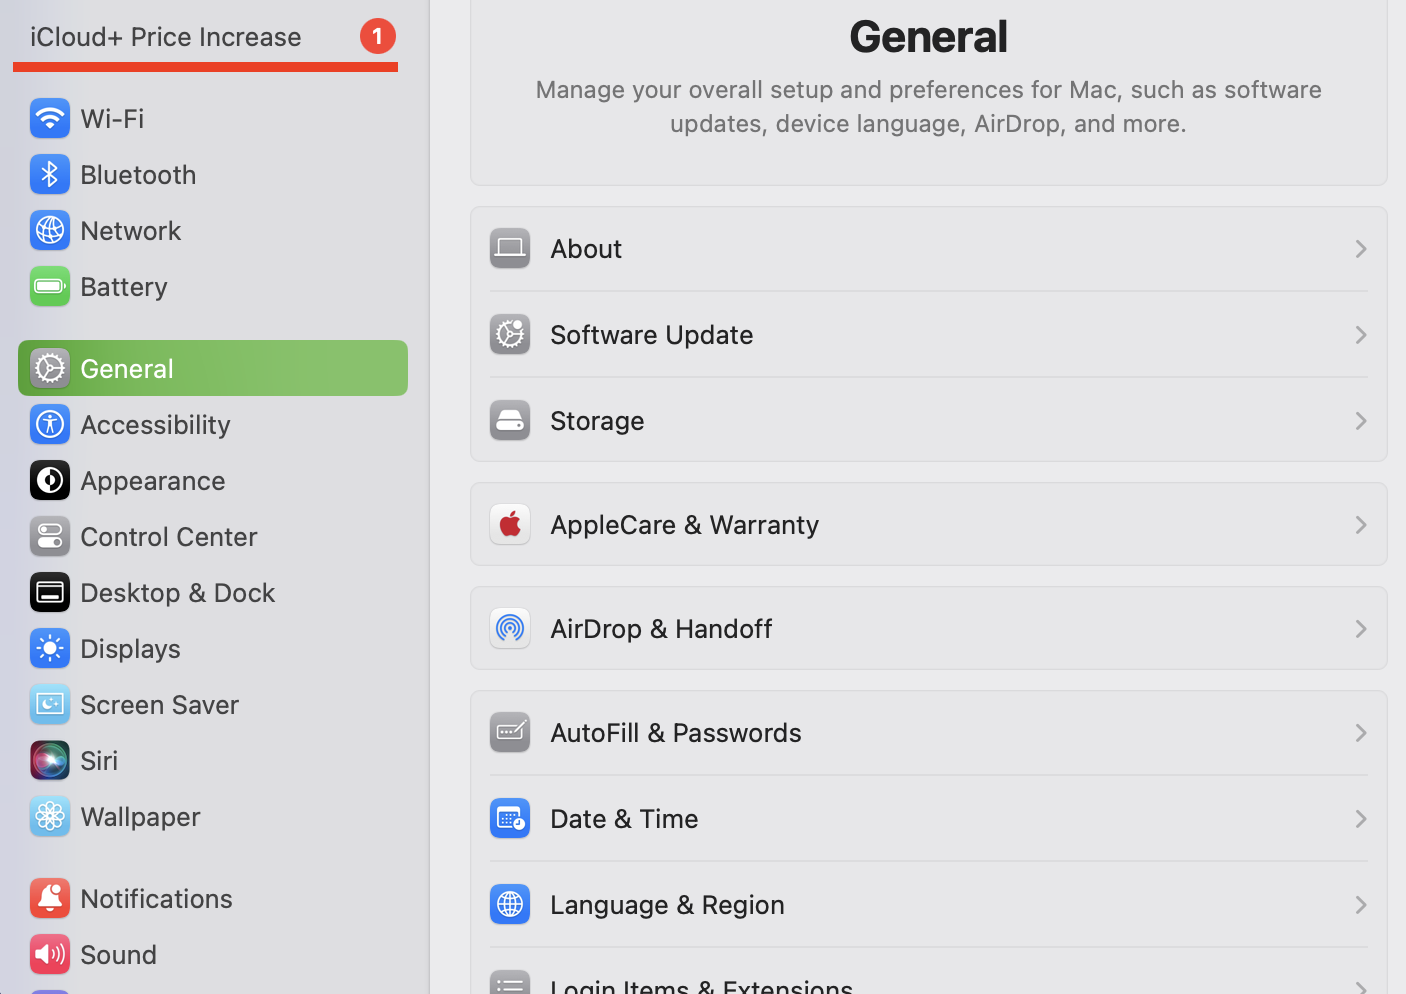Viewport: 1406px width, 994px height.
Task: Open Sound settings via its speaker icon
Action: (50, 954)
